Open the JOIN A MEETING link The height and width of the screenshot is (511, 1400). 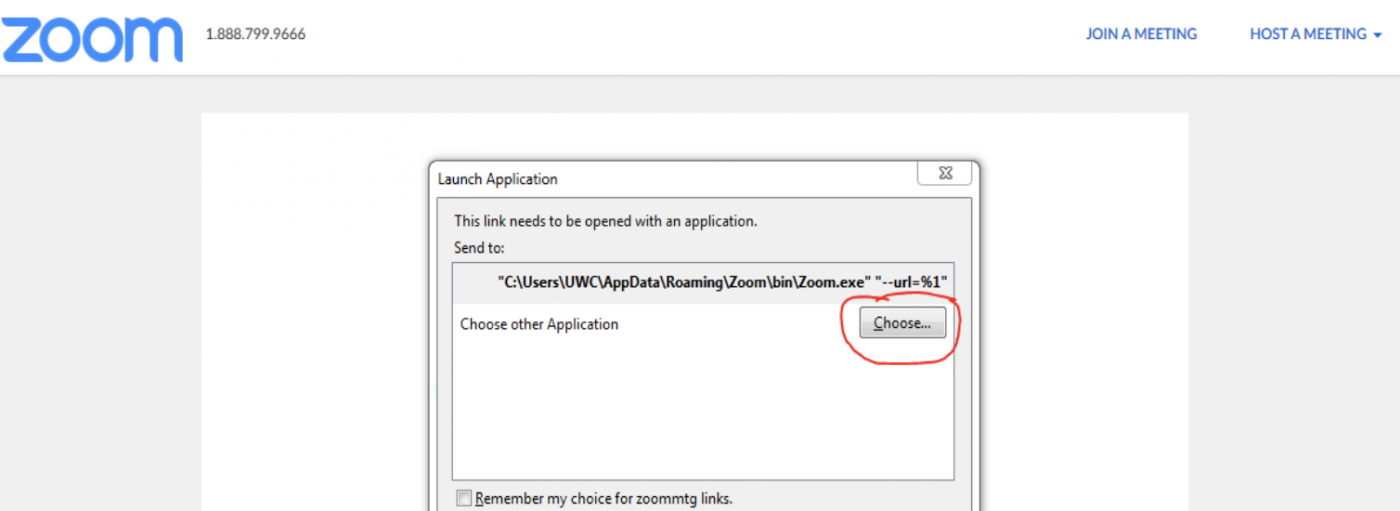coord(1141,34)
